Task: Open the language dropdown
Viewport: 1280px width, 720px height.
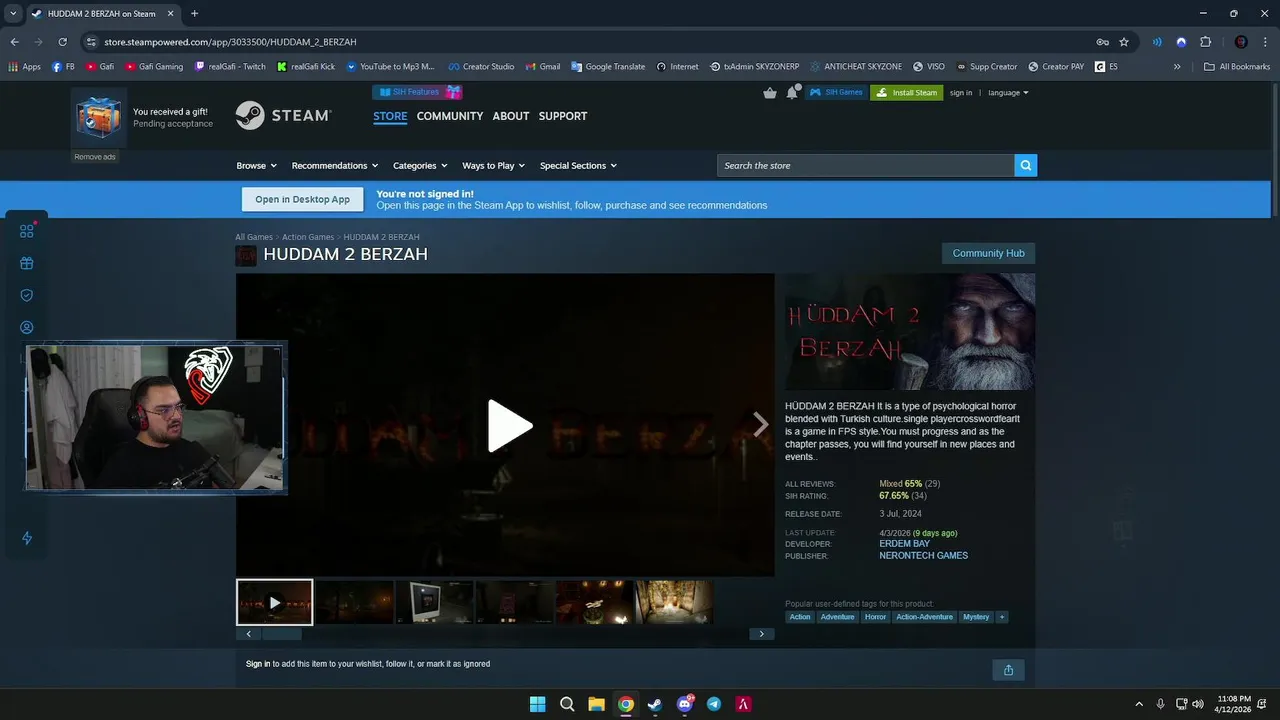Action: click(1008, 93)
